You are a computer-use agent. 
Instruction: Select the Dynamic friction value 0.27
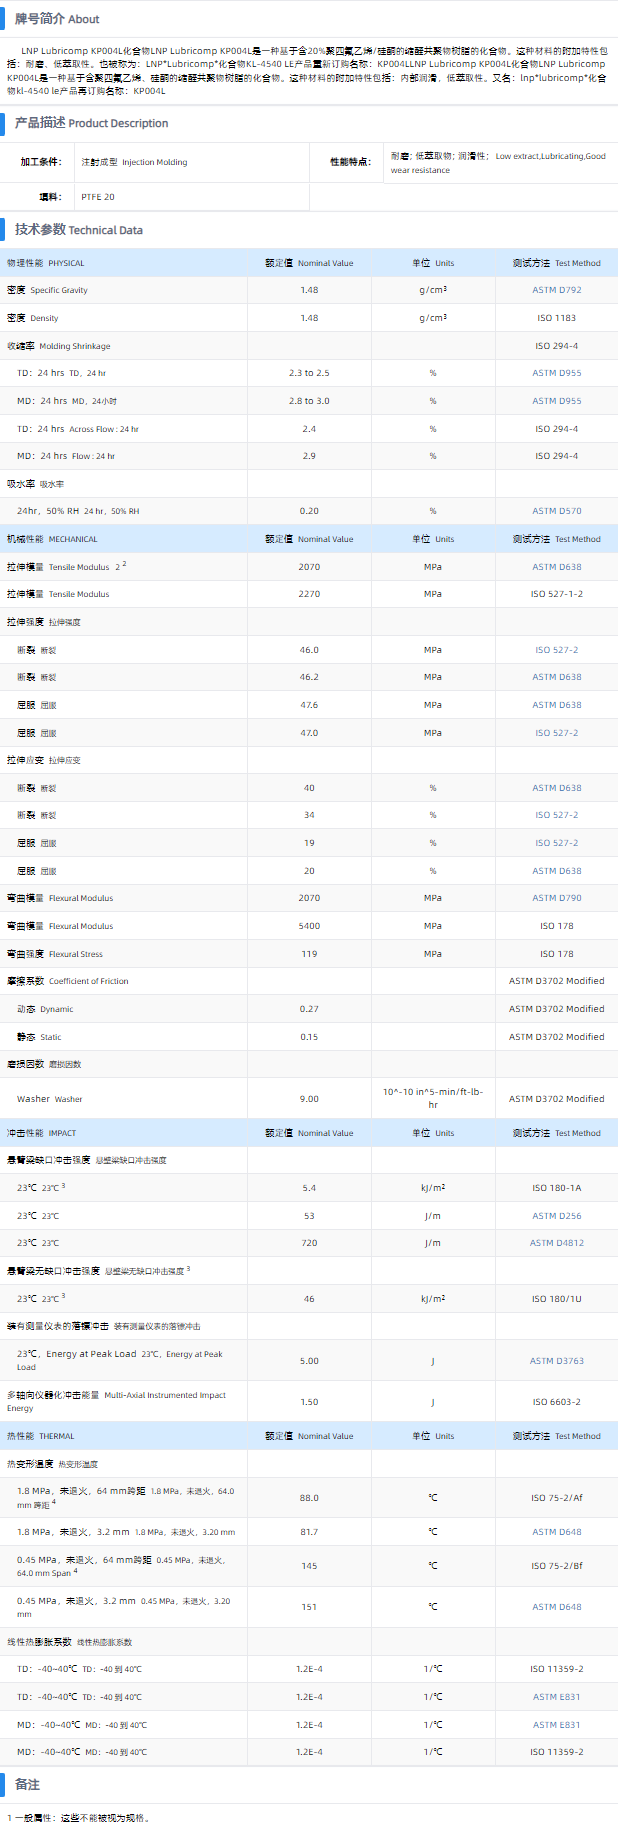(309, 1009)
